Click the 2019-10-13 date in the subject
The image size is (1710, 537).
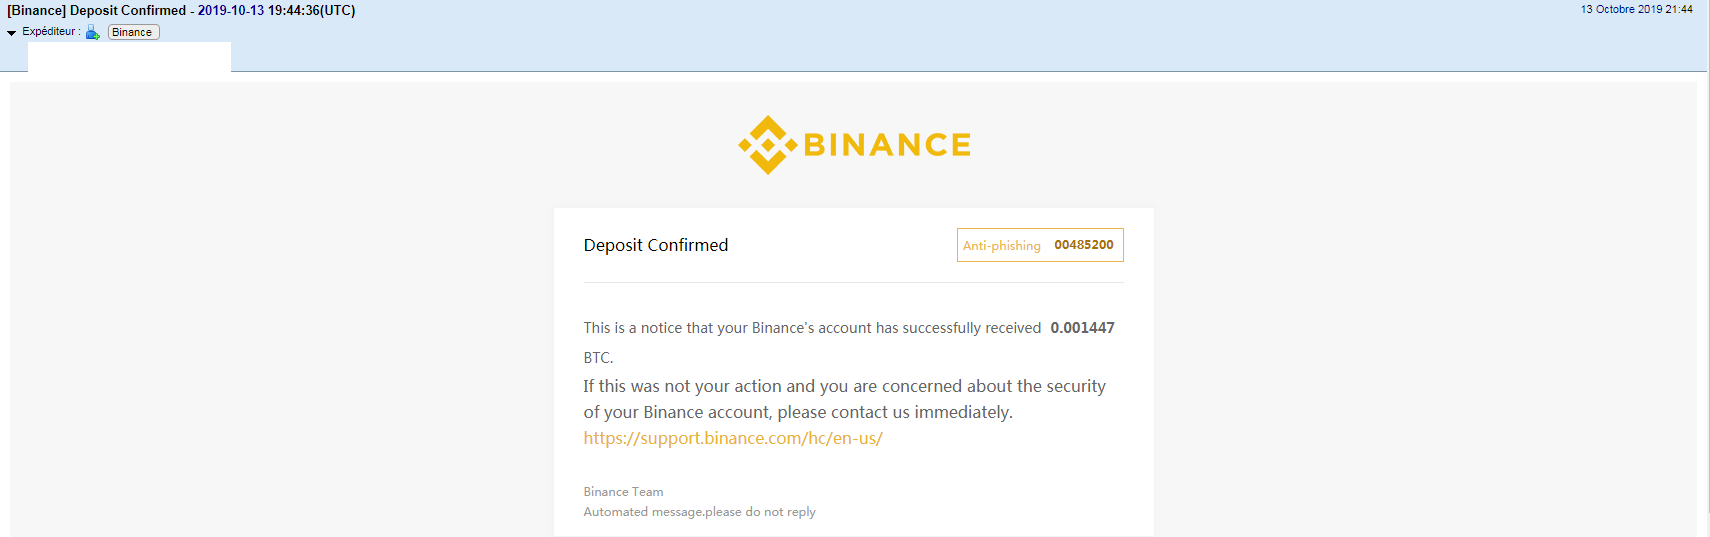click(231, 10)
